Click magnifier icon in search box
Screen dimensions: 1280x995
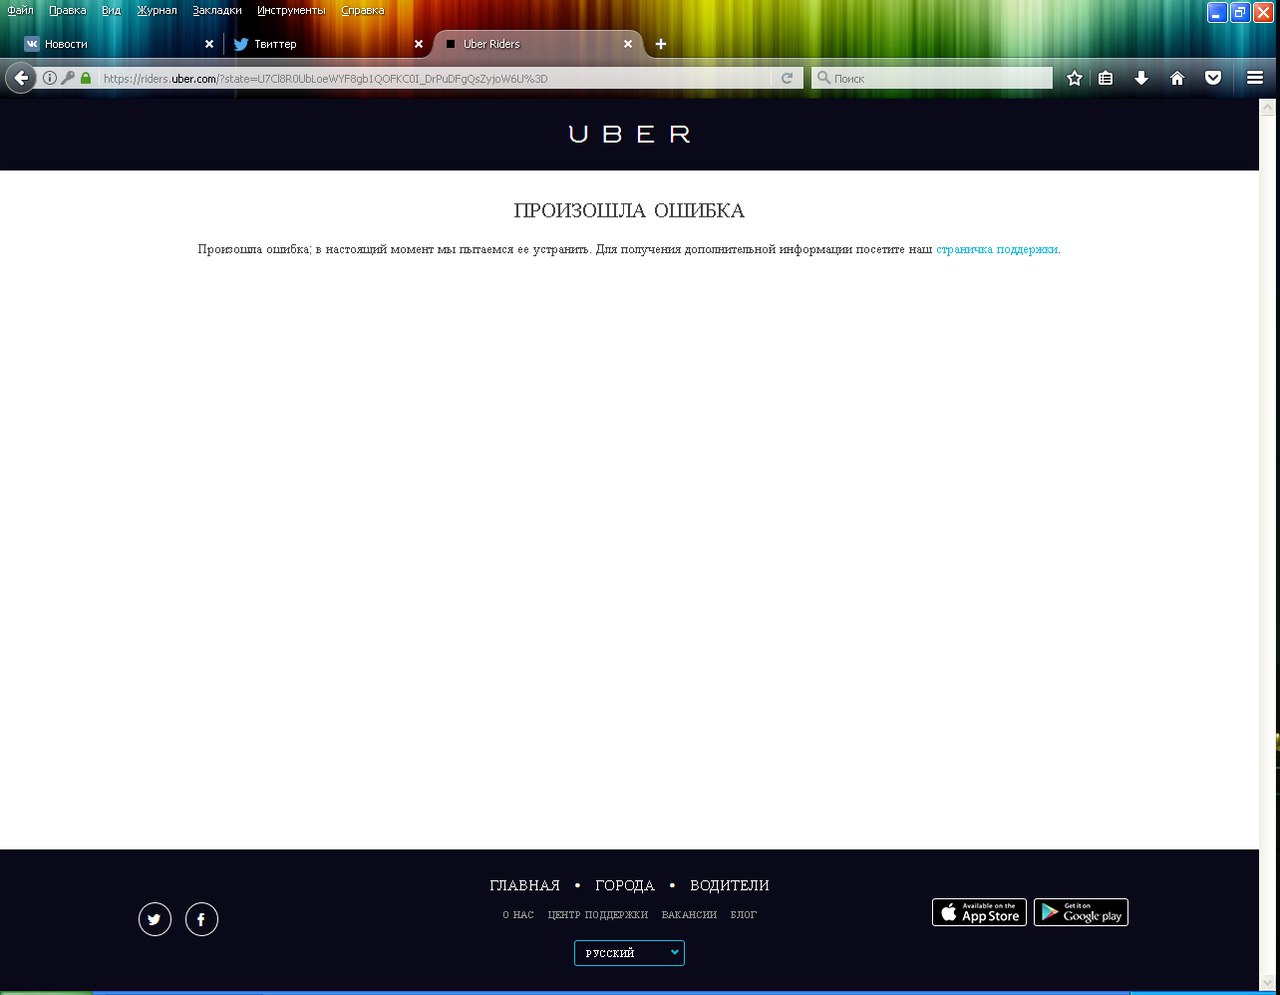pyautogui.click(x=824, y=78)
